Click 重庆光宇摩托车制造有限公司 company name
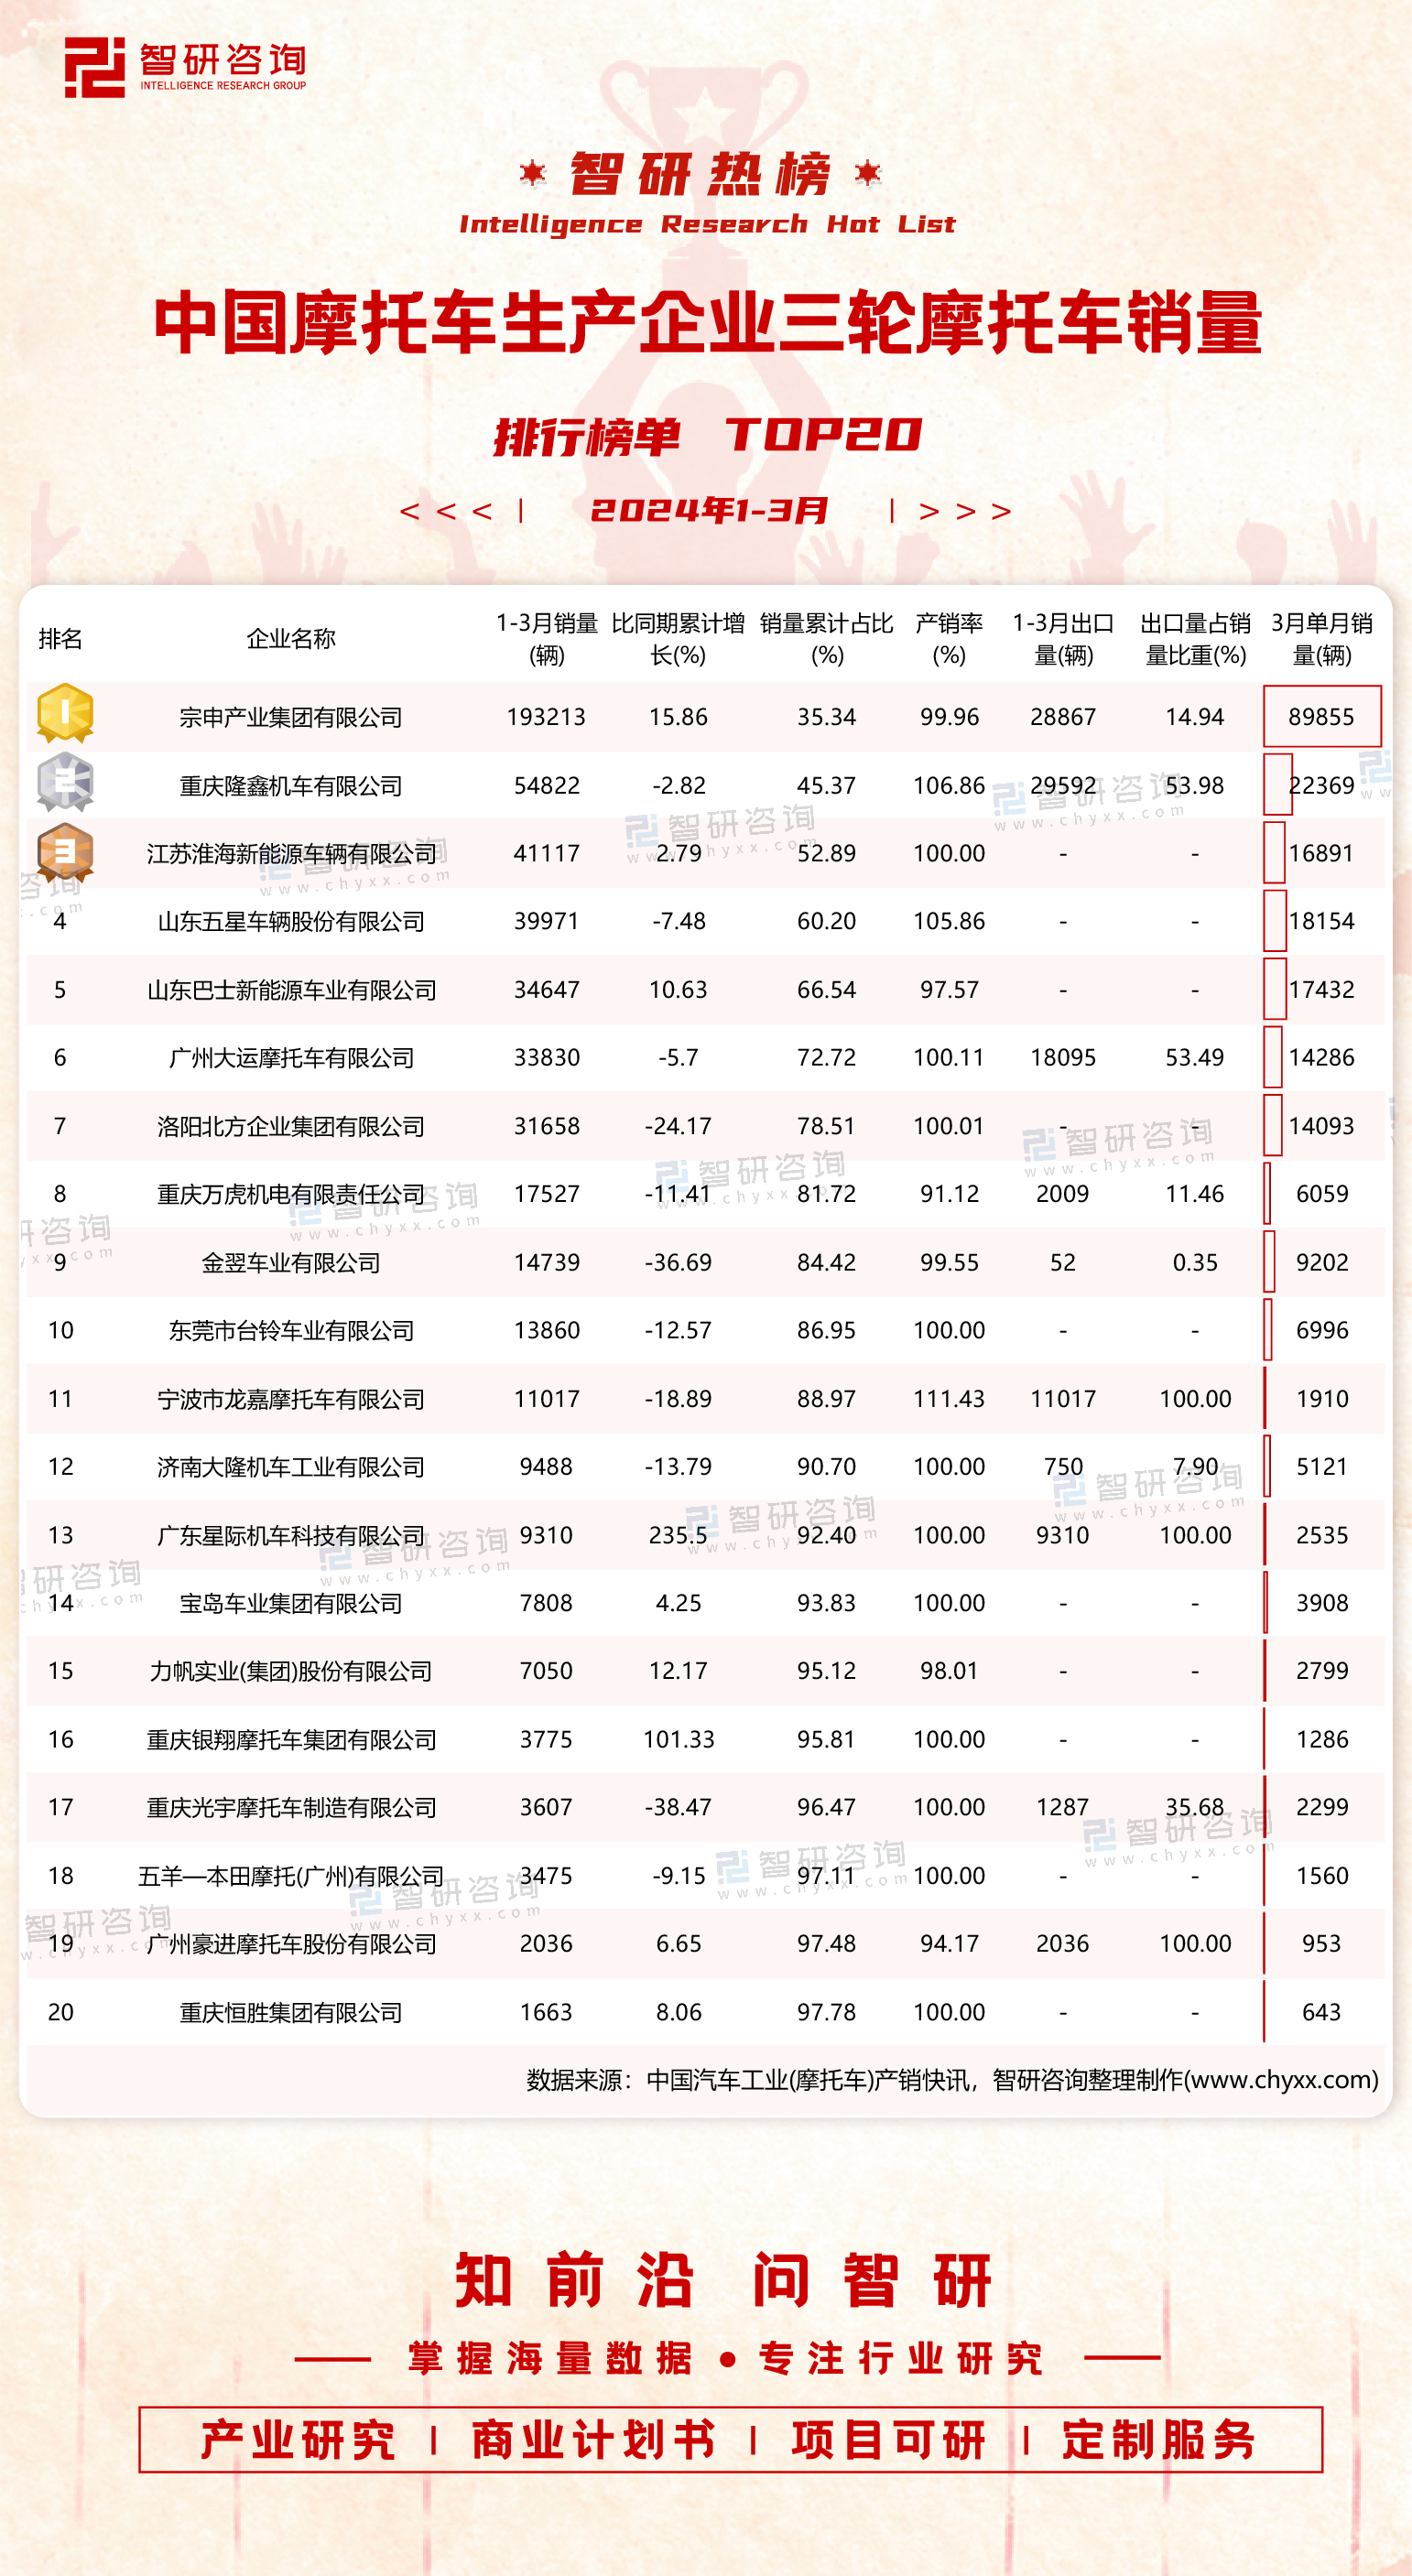The height and width of the screenshot is (2576, 1412). [x=291, y=1808]
